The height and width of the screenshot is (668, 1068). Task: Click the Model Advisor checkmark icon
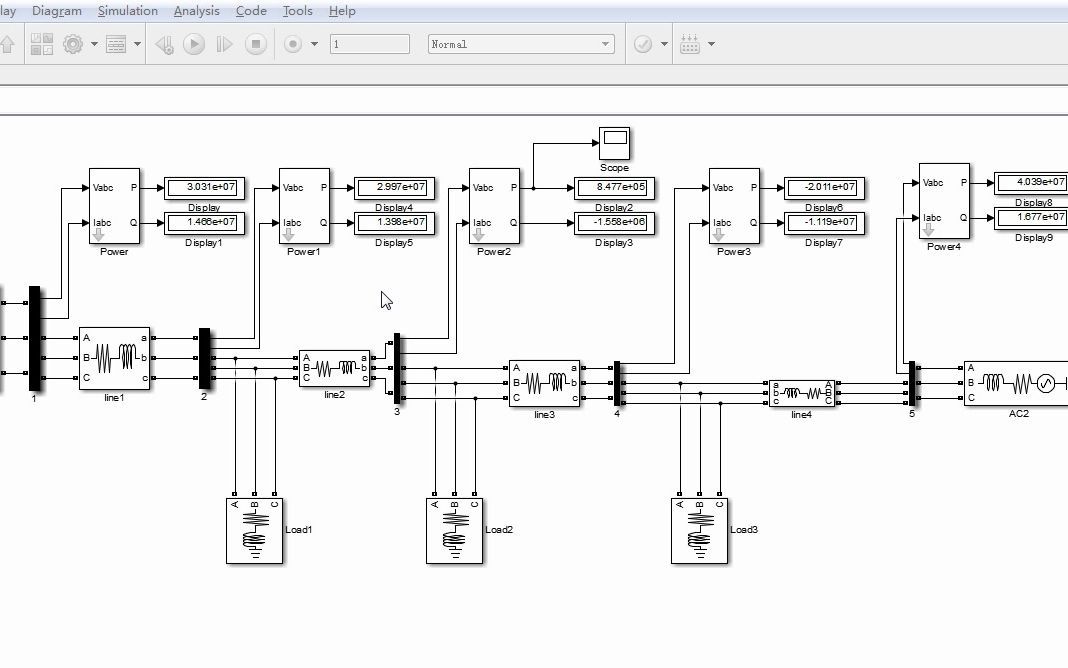(x=643, y=44)
